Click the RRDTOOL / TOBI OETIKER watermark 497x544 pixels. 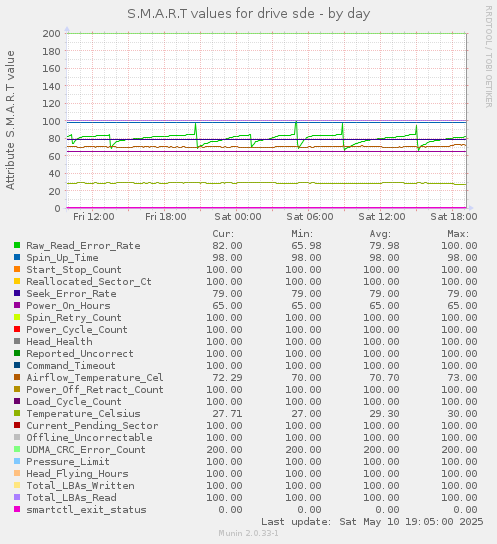point(489,57)
